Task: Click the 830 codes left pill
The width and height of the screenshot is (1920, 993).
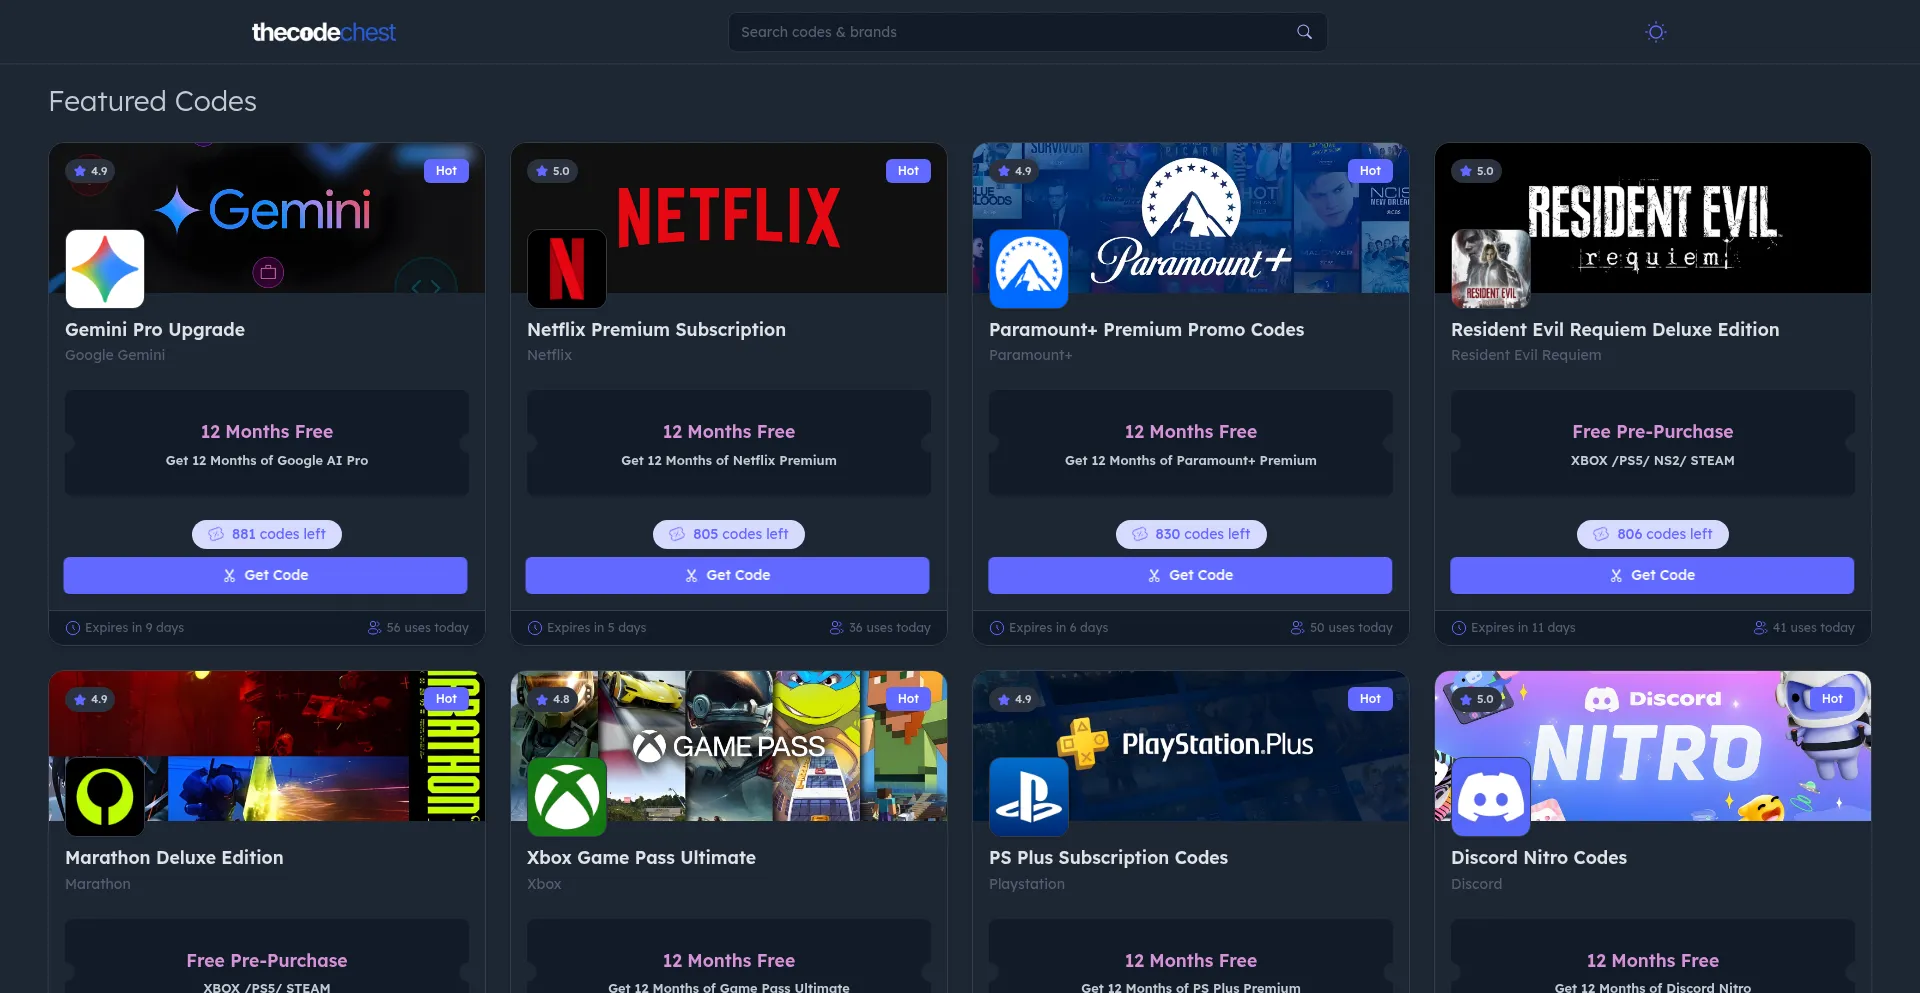Action: point(1191,534)
